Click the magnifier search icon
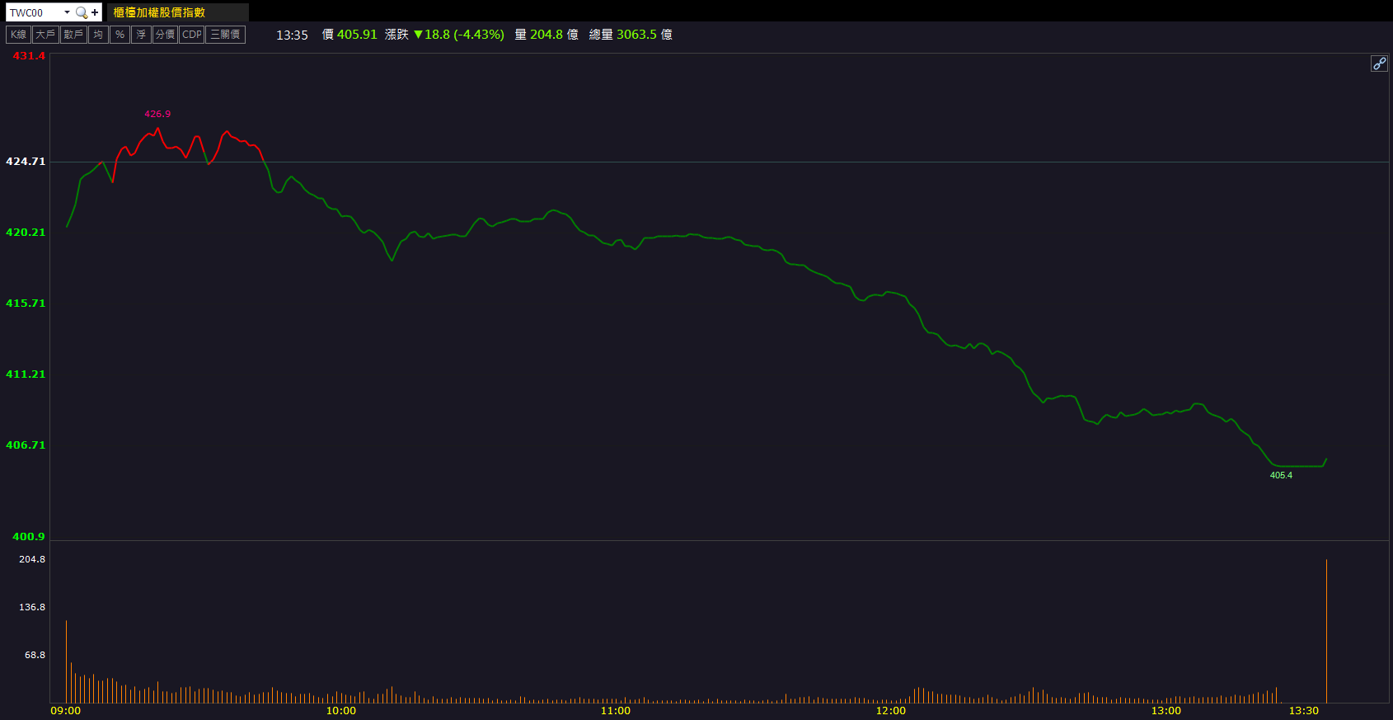The width and height of the screenshot is (1393, 720). click(82, 13)
